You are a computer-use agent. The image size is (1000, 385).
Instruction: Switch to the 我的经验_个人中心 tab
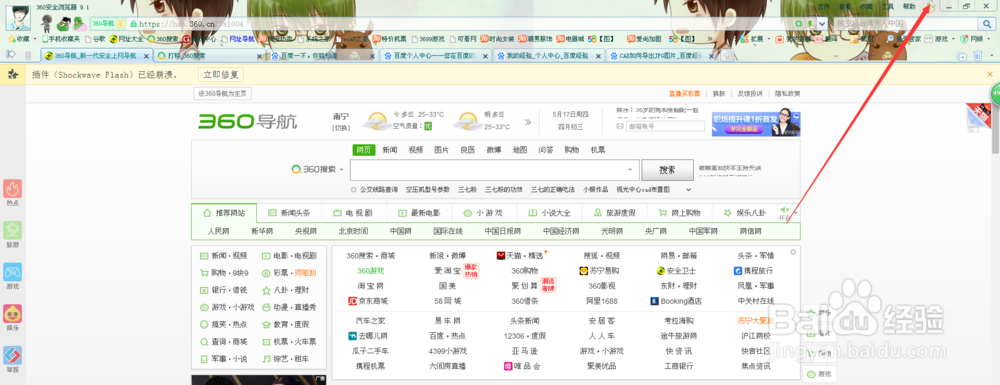549,56
